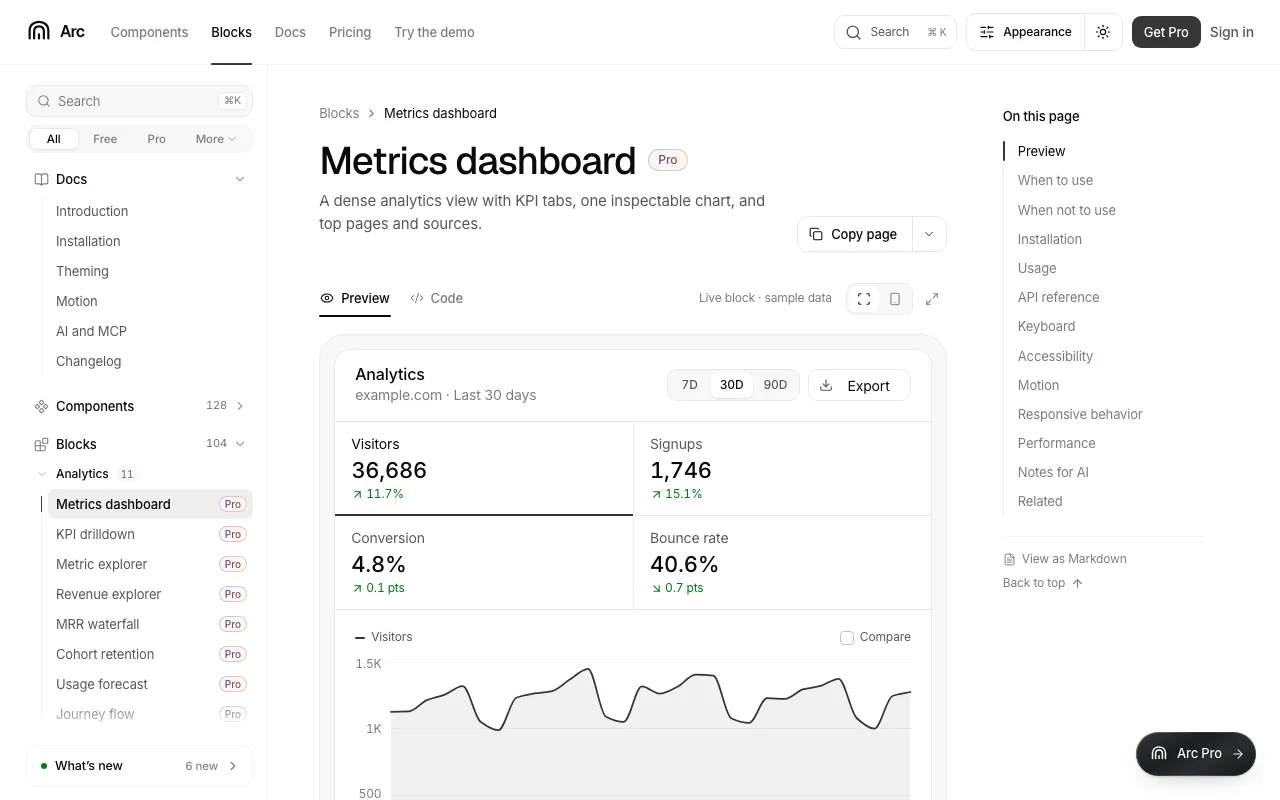Select the 30D time range
Screen dimensions: 1280x800
pos(732,385)
